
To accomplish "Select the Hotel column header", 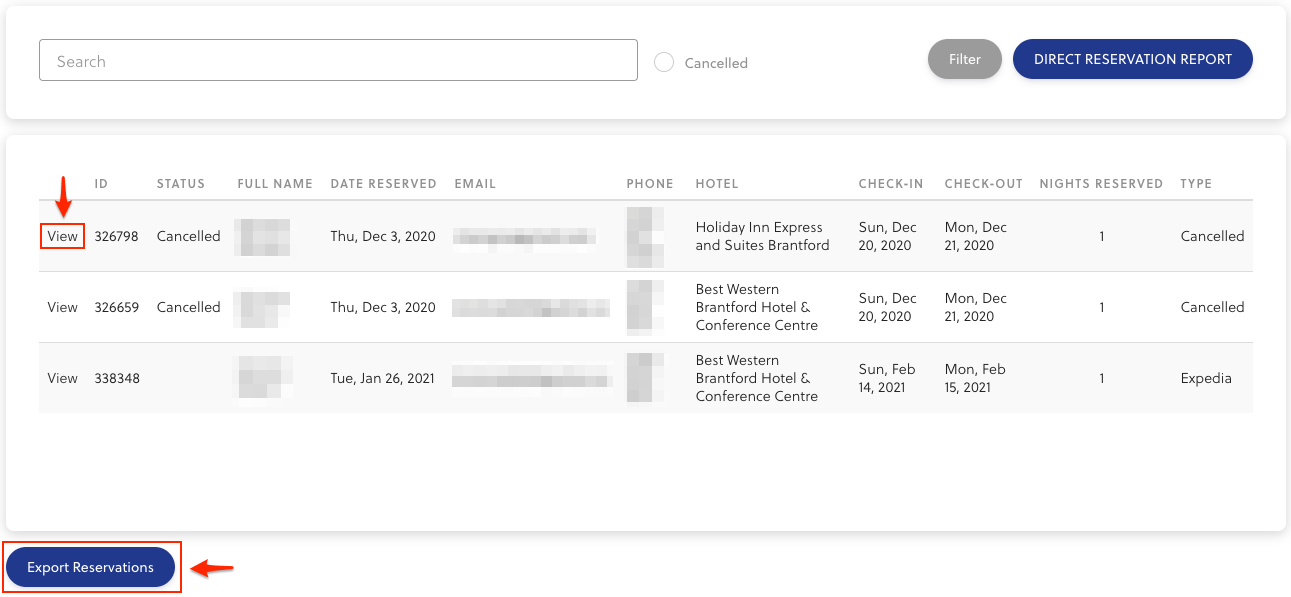I will click(716, 184).
